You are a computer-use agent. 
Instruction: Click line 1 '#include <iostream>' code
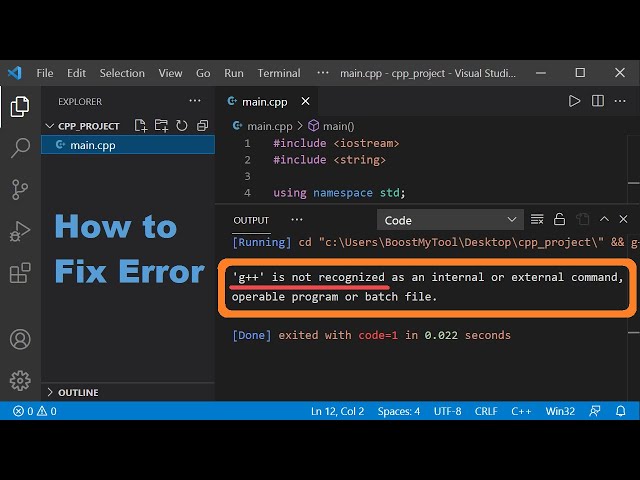(x=336, y=143)
